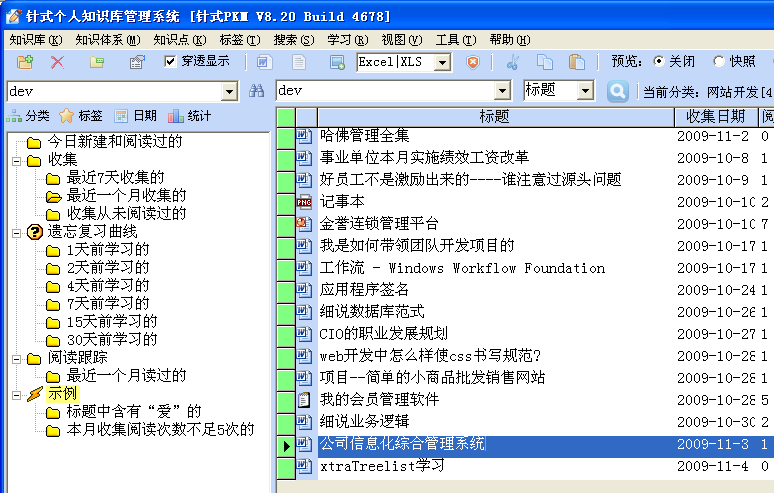Select the 记事本 entry in the list
Screen dimensions: 774x493
click(342, 201)
